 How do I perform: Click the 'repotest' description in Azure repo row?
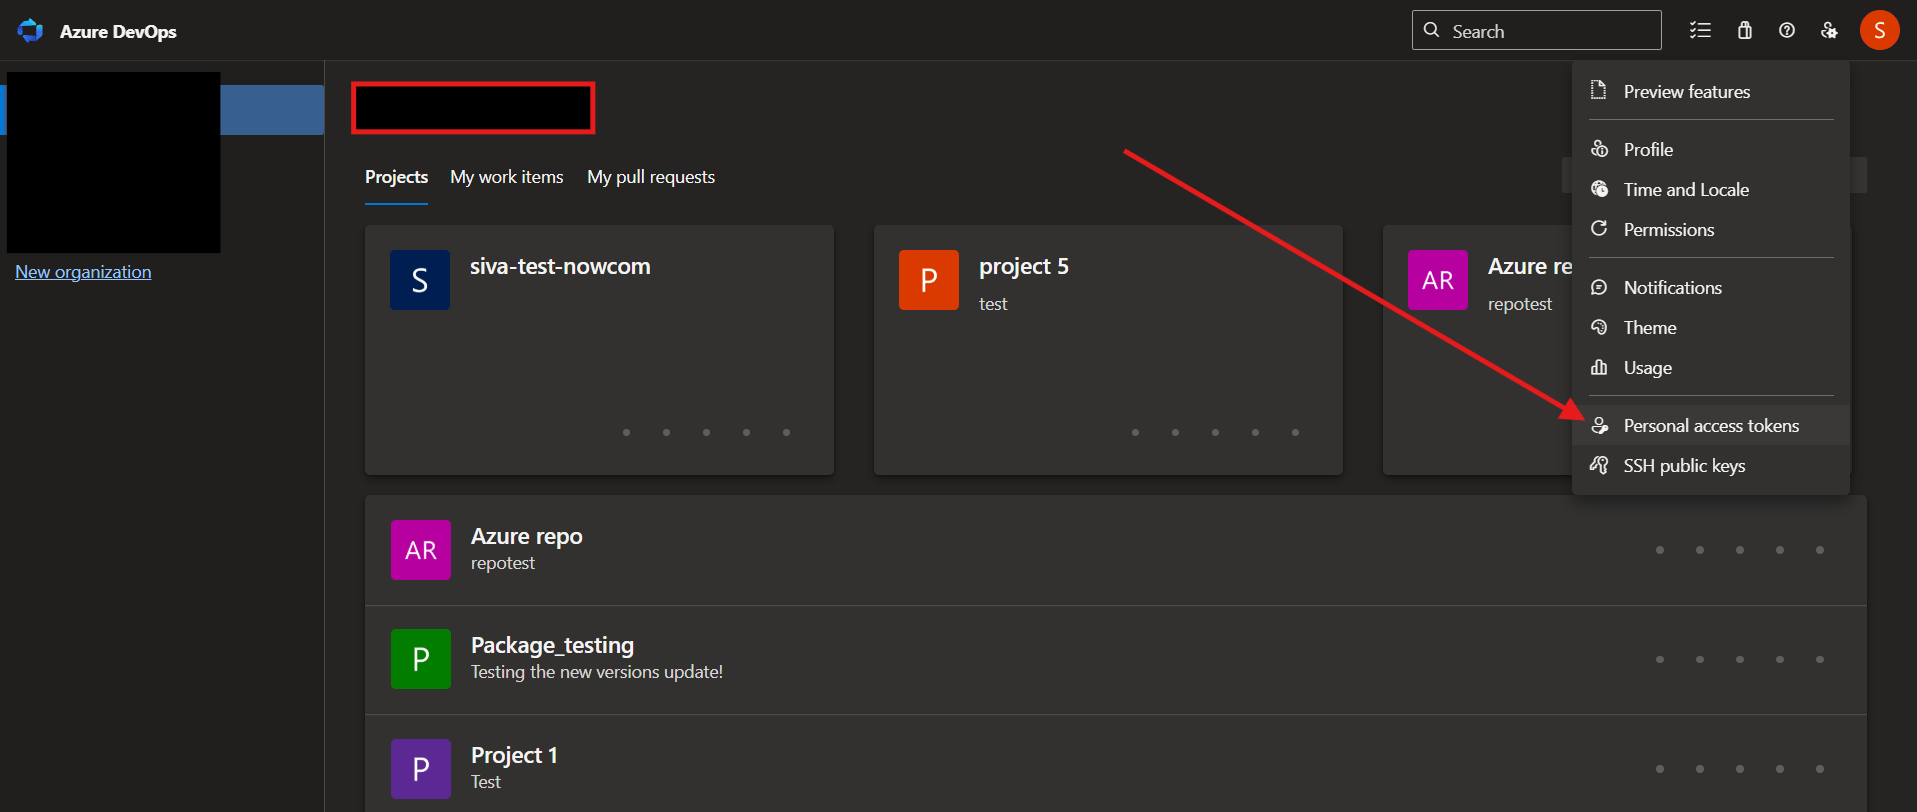(x=503, y=563)
